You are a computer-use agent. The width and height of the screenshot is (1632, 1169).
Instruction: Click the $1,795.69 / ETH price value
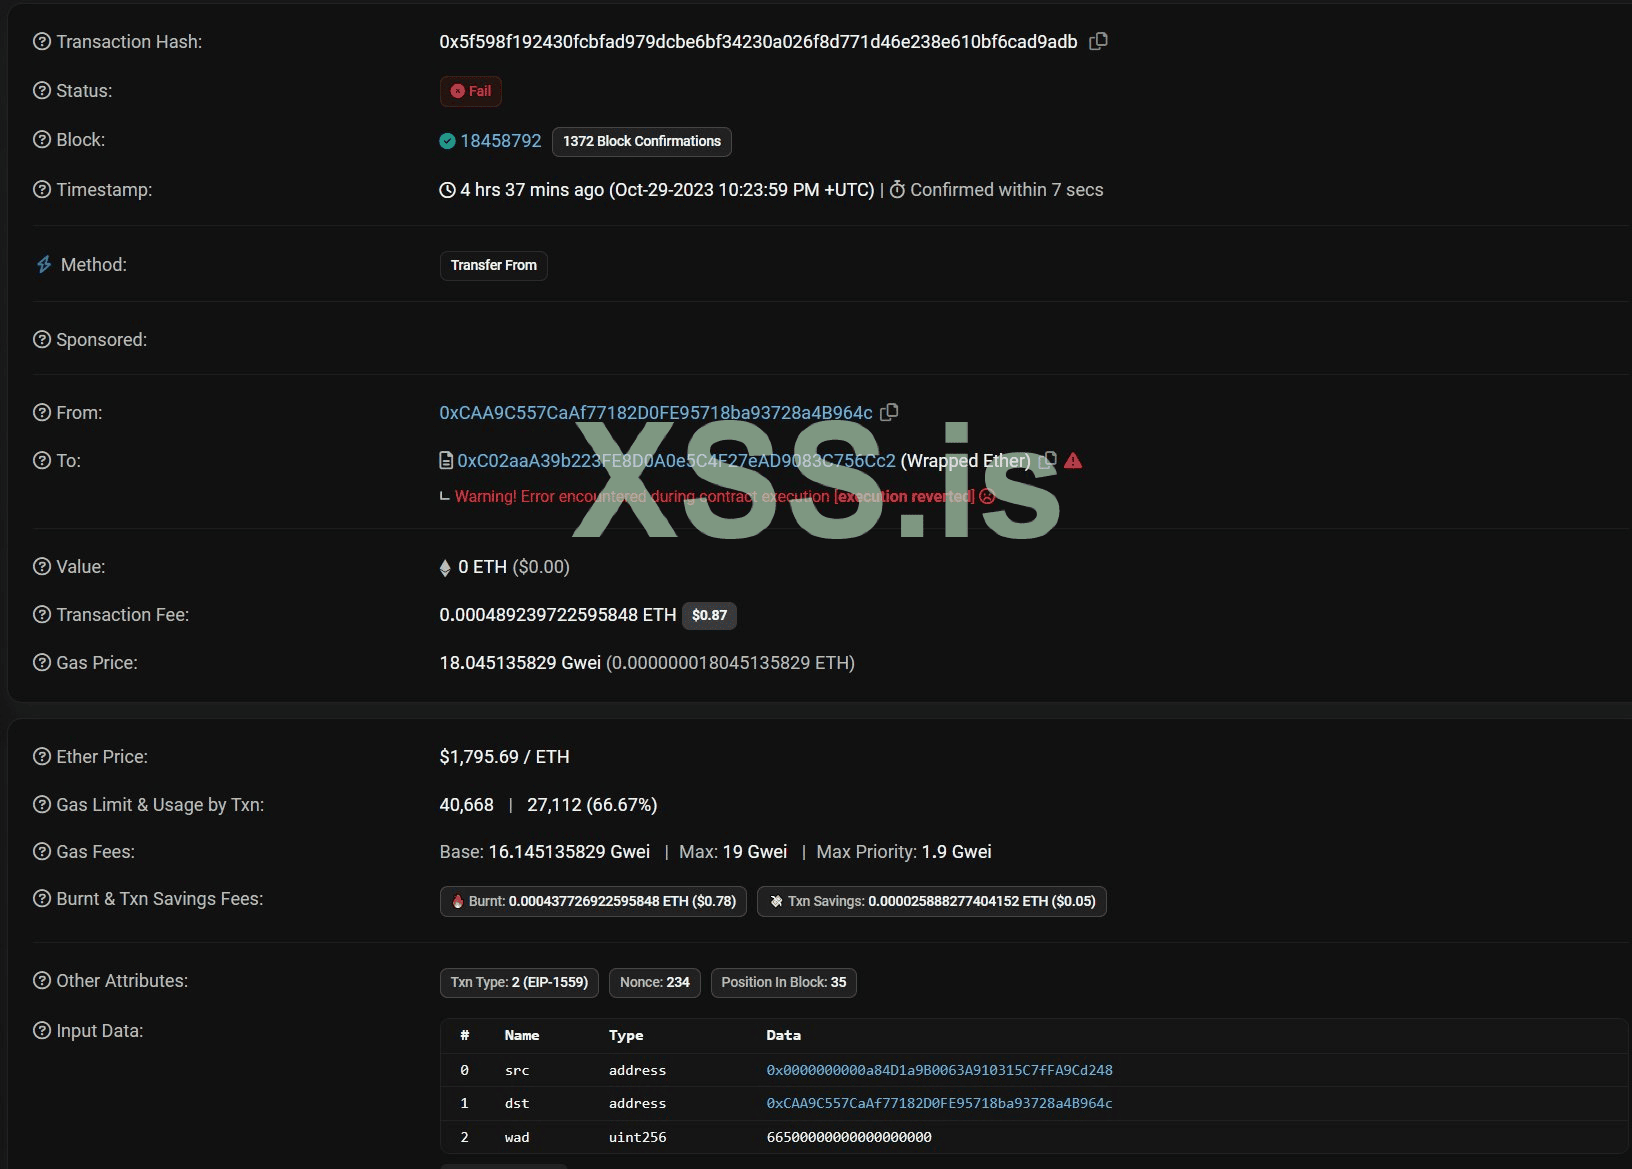(x=505, y=757)
